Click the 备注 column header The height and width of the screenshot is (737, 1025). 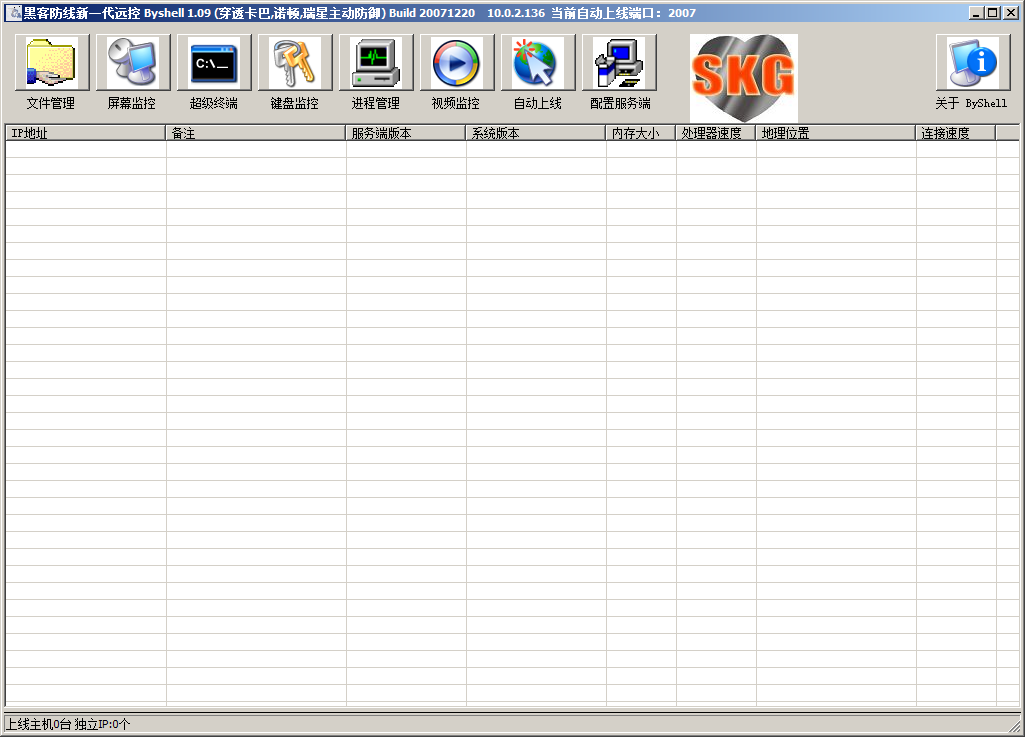point(256,133)
